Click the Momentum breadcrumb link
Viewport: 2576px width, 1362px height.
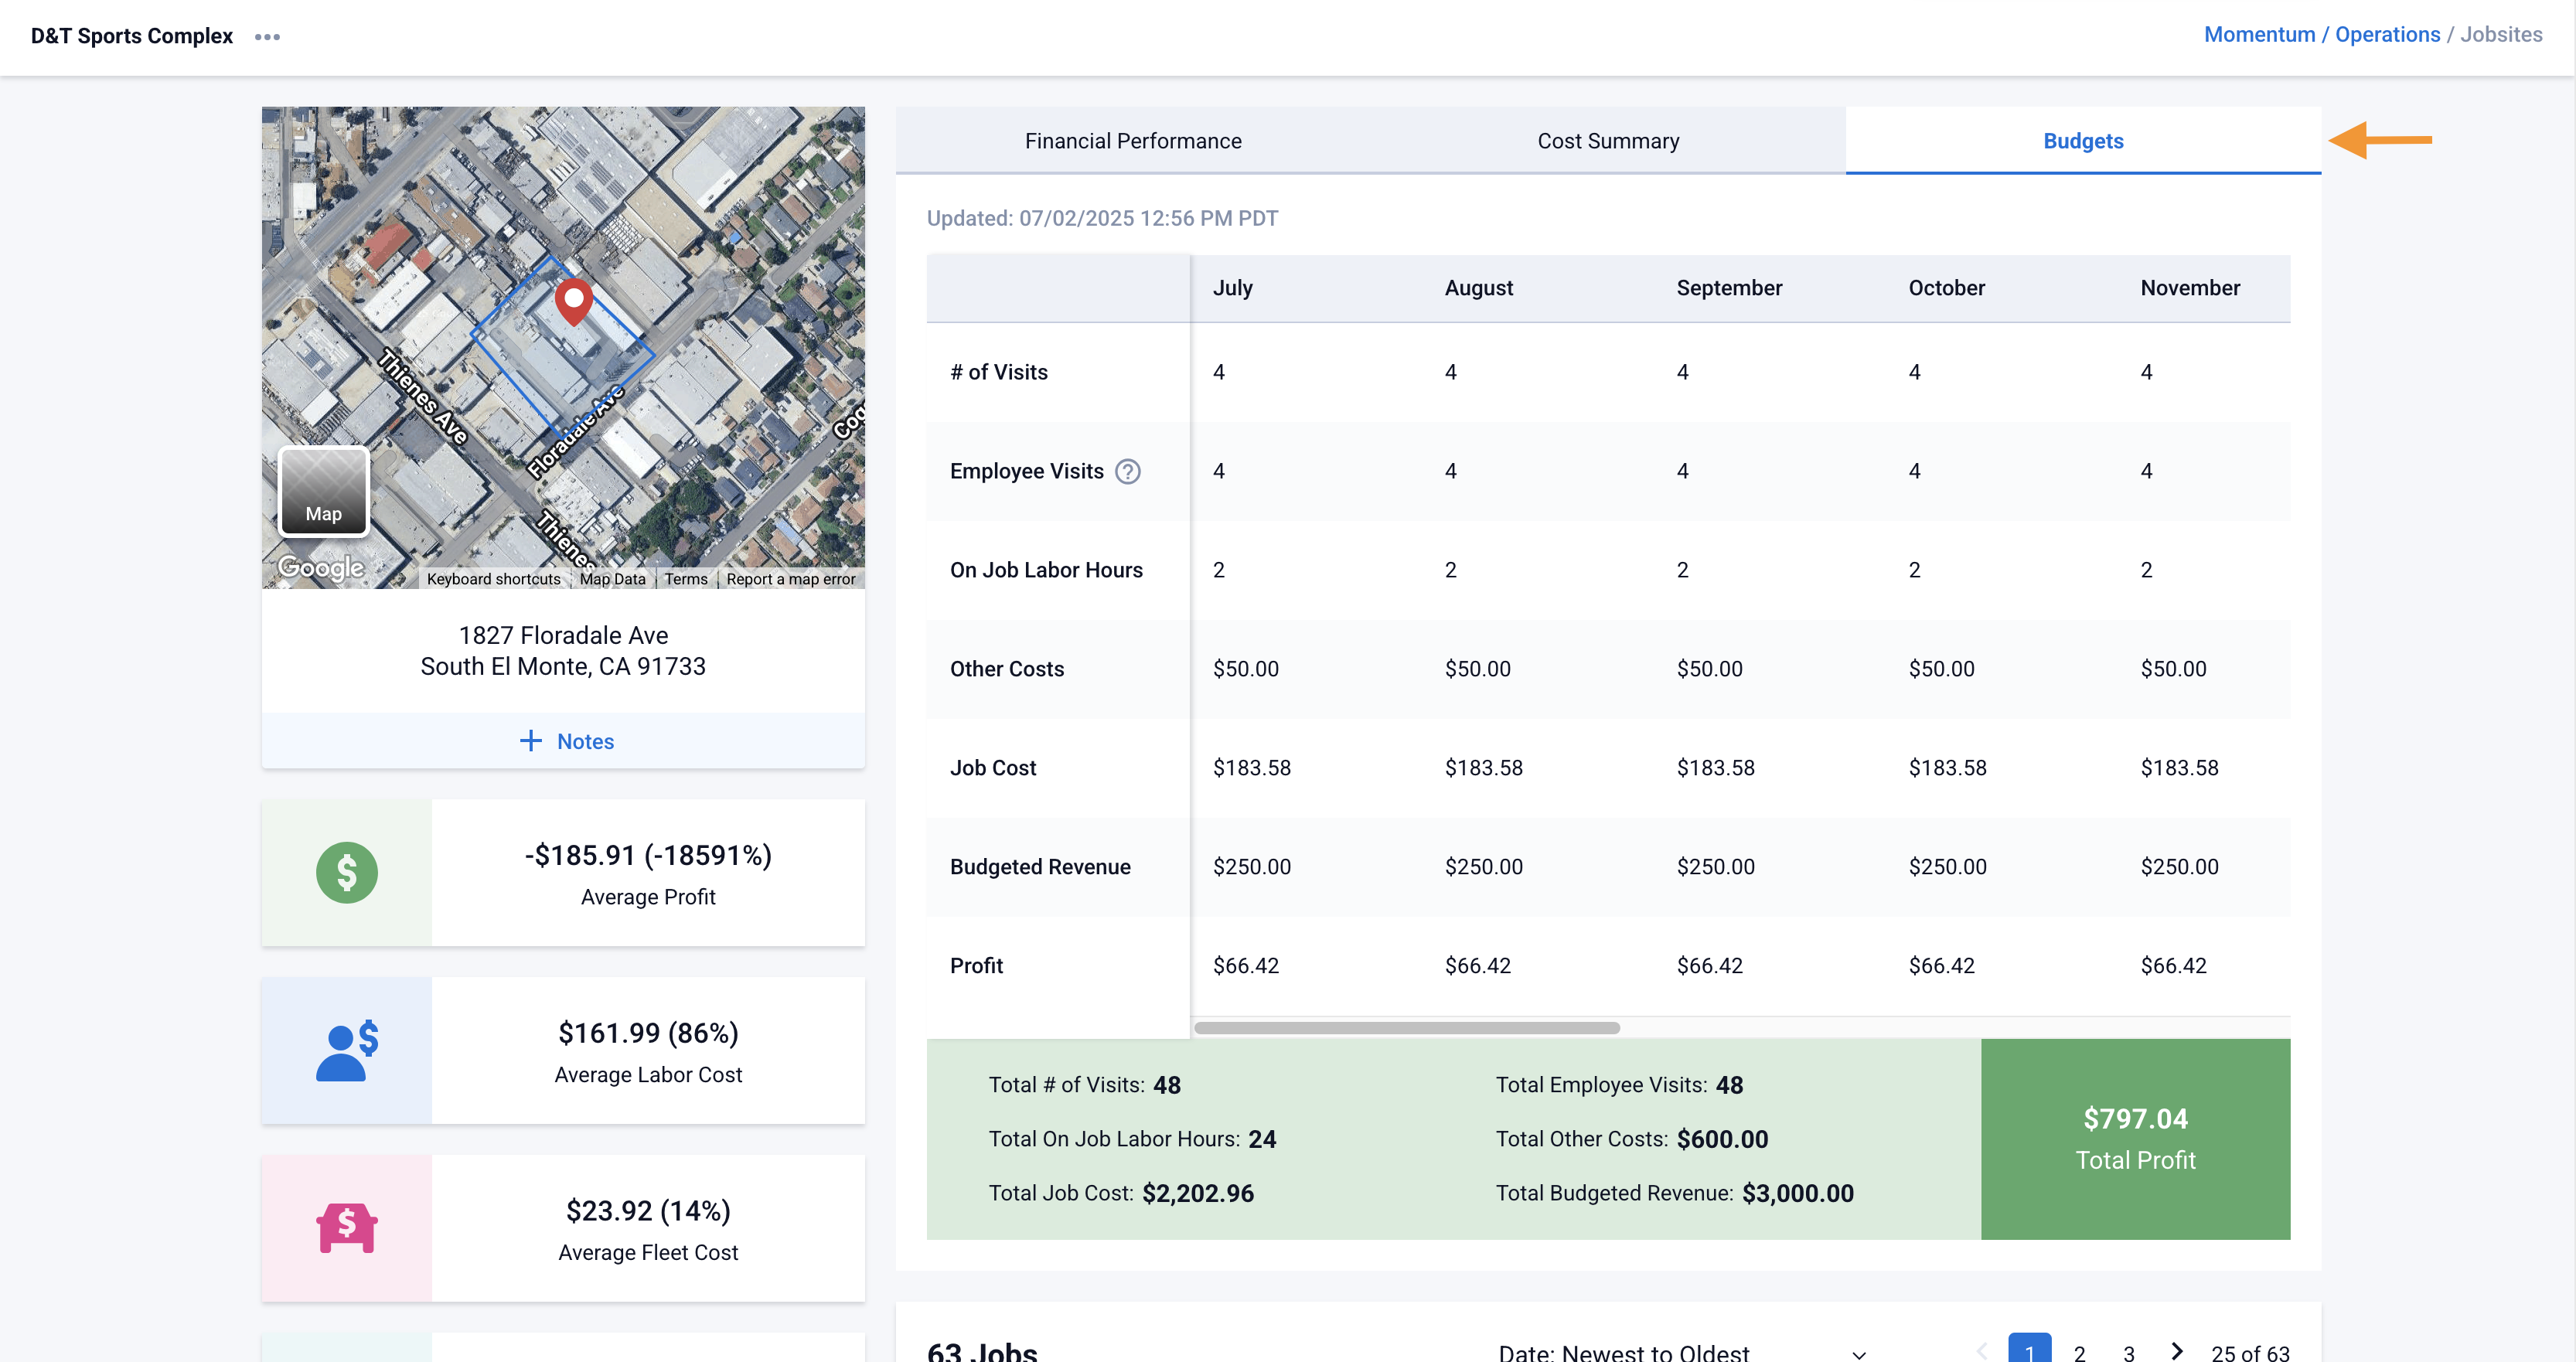pos(2259,35)
